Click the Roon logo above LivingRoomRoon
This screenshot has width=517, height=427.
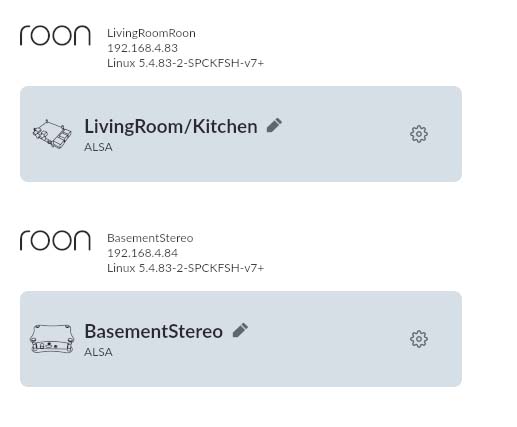pos(55,35)
